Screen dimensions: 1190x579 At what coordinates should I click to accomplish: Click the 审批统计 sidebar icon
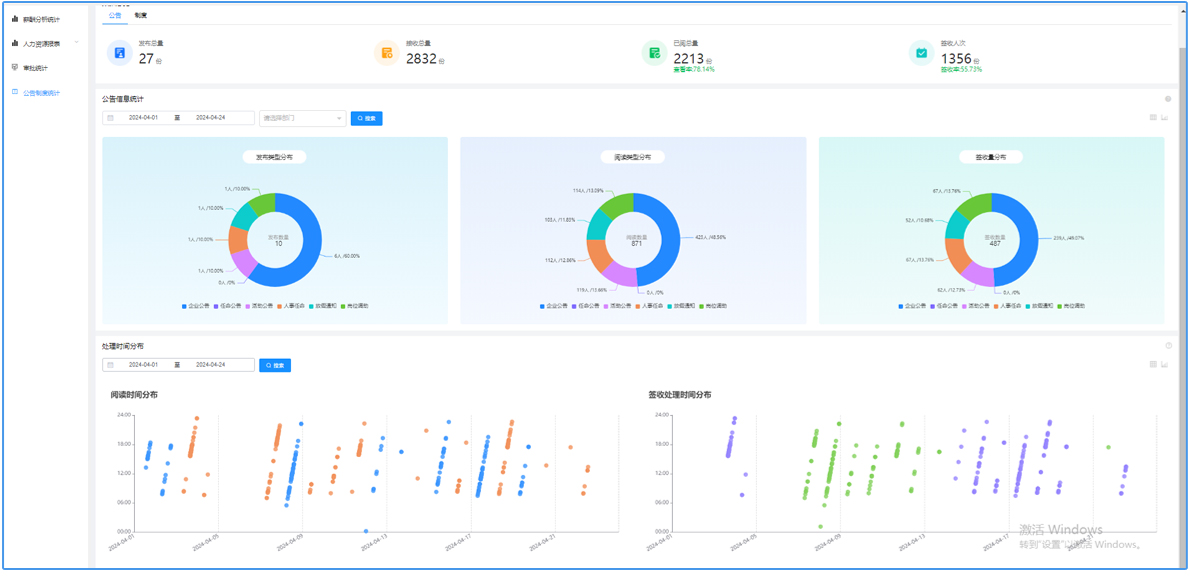point(14,68)
